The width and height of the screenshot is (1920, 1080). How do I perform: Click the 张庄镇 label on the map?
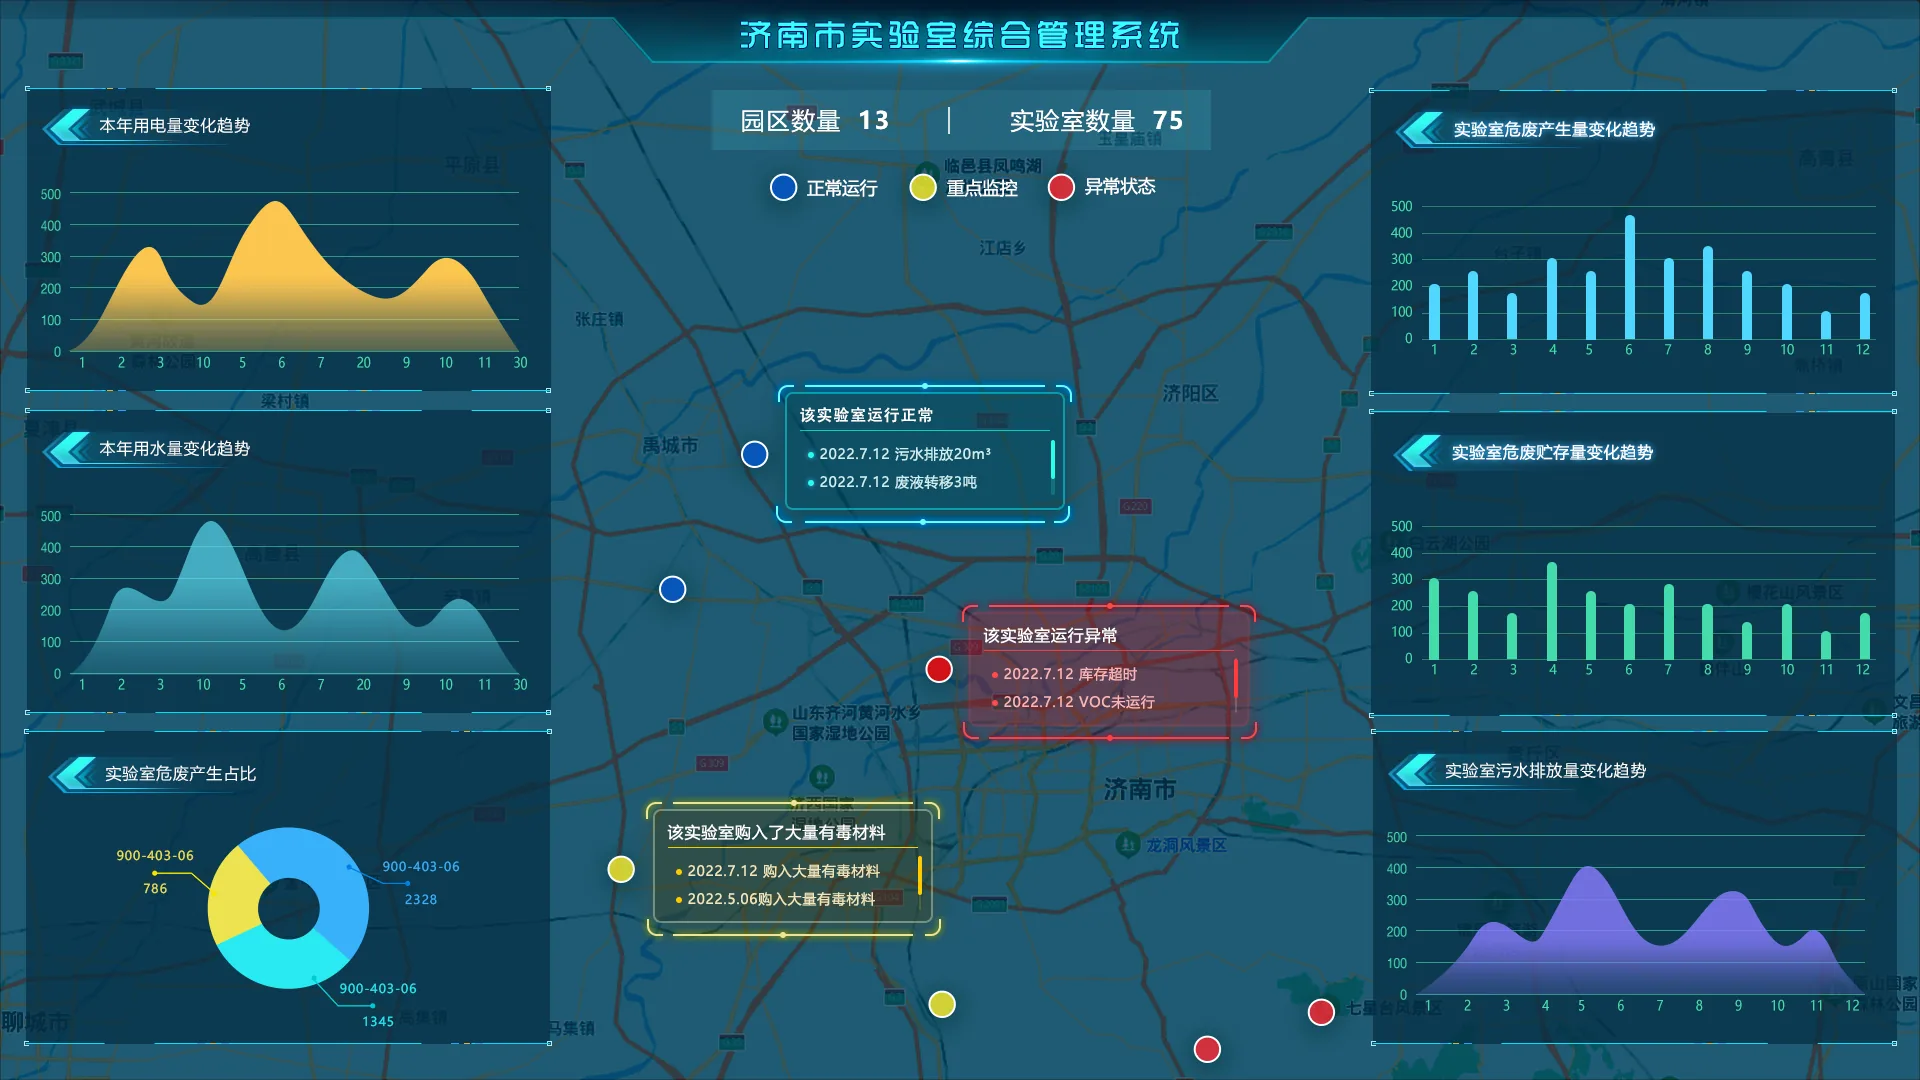[599, 319]
